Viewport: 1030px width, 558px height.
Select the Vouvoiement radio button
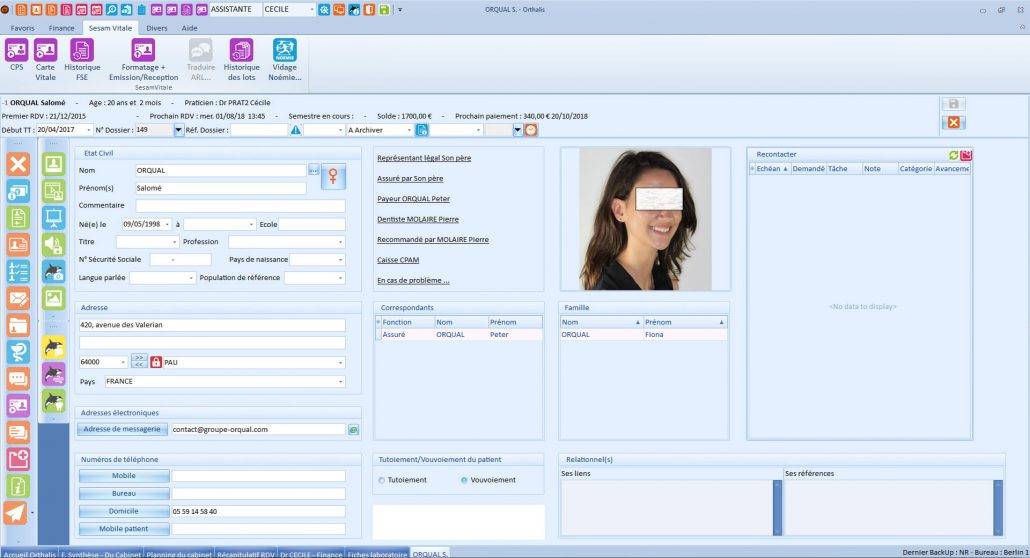[464, 480]
